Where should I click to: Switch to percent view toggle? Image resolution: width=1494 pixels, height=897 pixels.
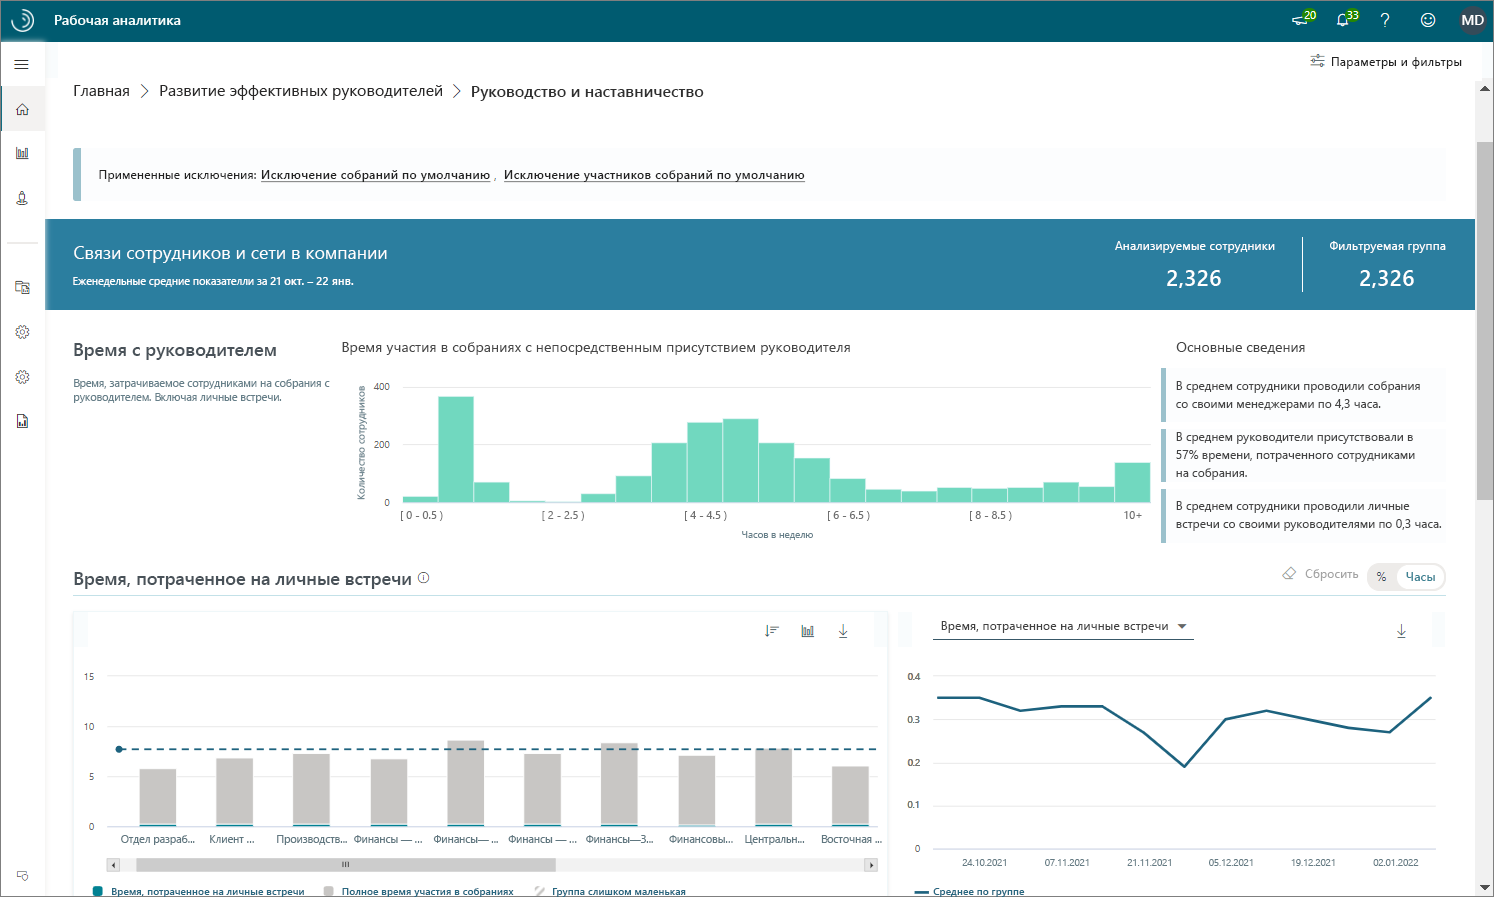coord(1381,577)
